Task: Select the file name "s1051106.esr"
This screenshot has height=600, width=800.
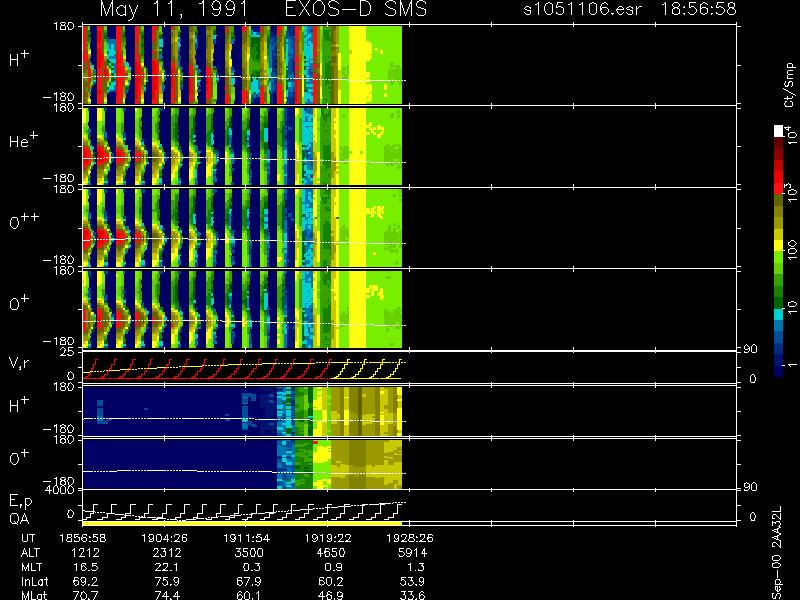Action: (x=582, y=9)
